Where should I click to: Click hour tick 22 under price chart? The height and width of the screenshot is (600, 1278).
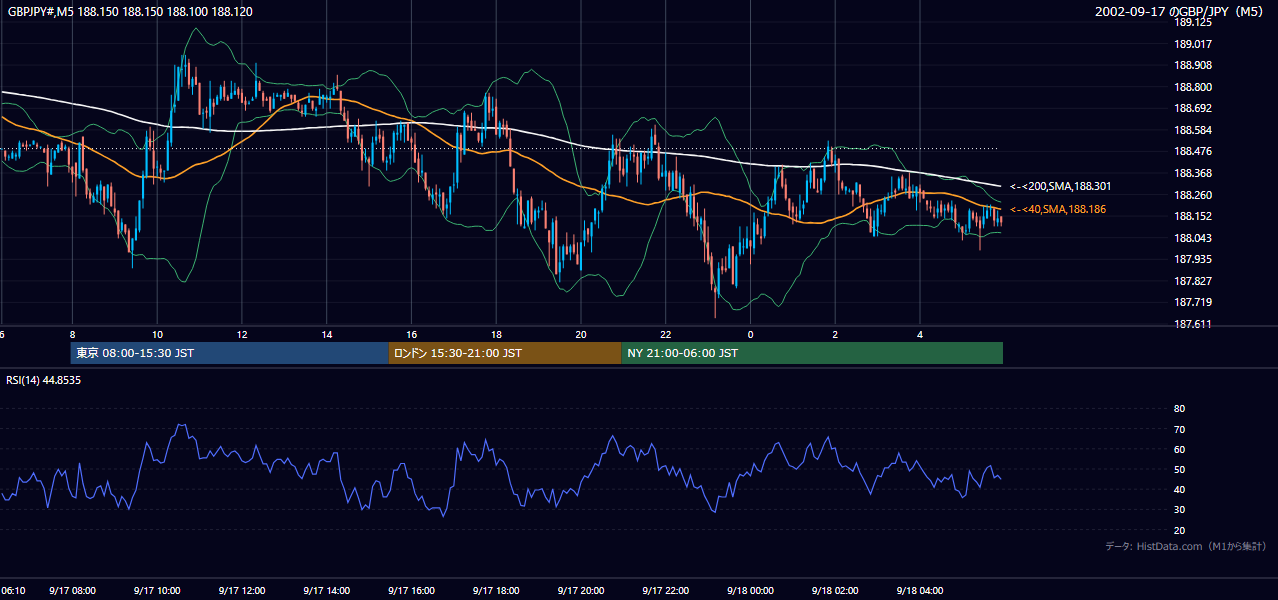[666, 334]
